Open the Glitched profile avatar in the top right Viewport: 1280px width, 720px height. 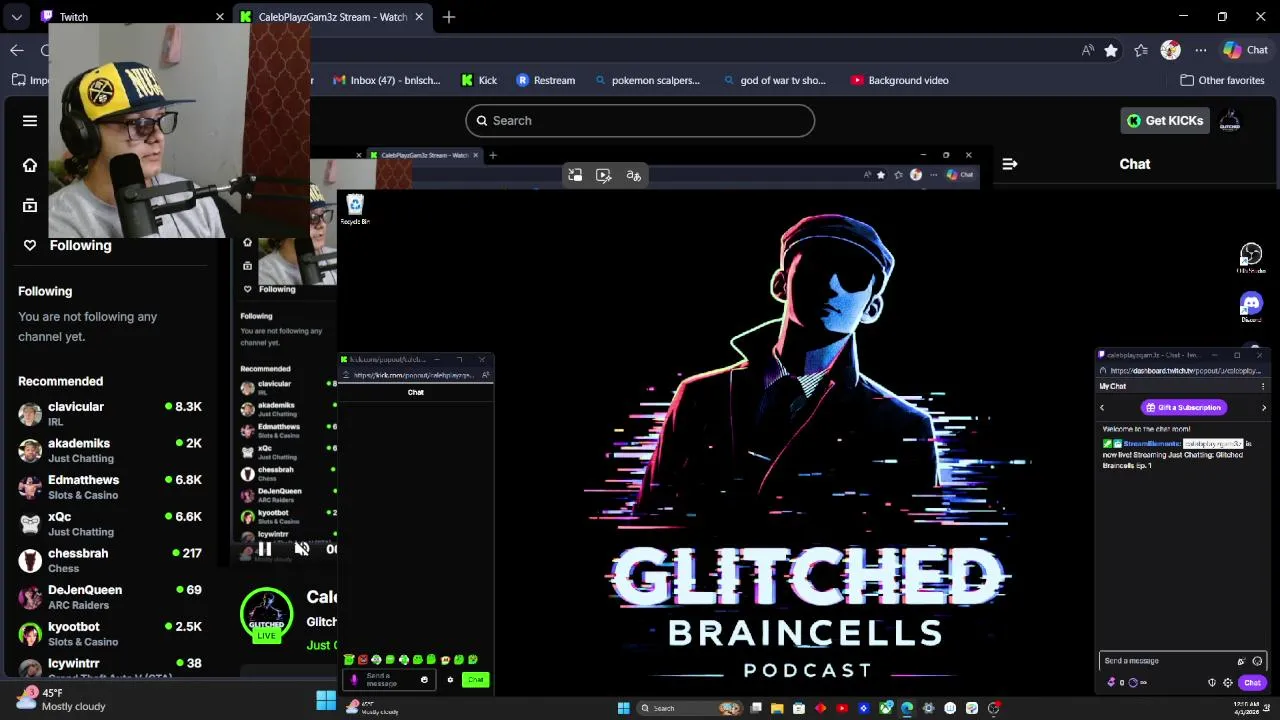click(1230, 121)
